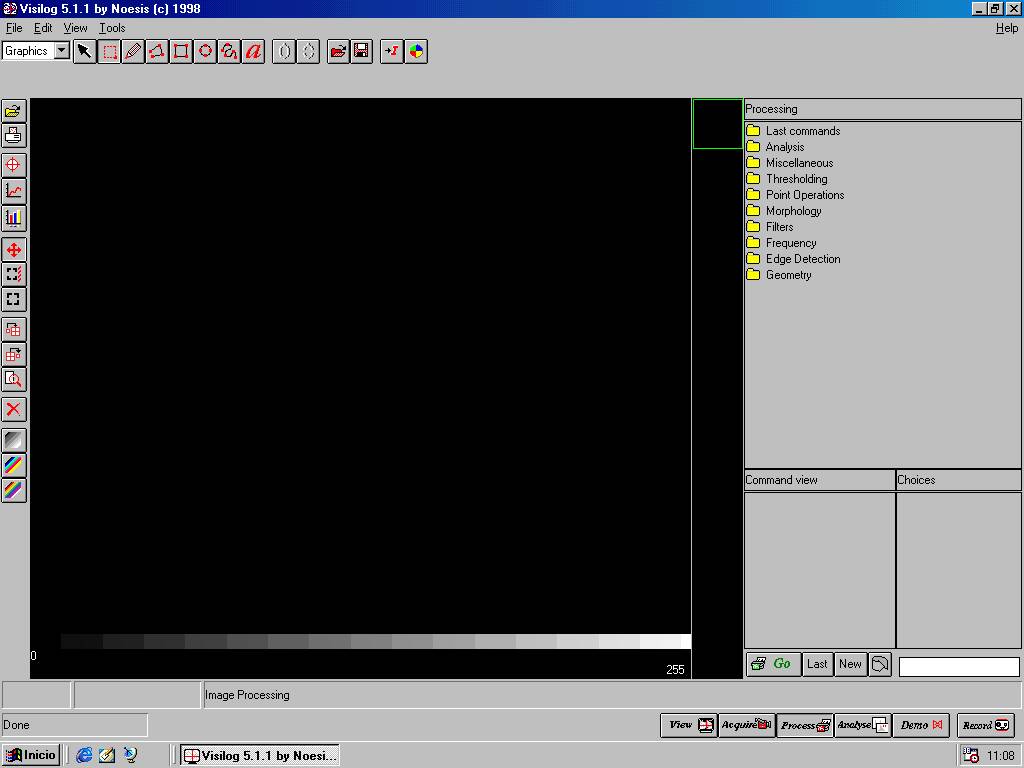Click the green Go button

(x=773, y=664)
